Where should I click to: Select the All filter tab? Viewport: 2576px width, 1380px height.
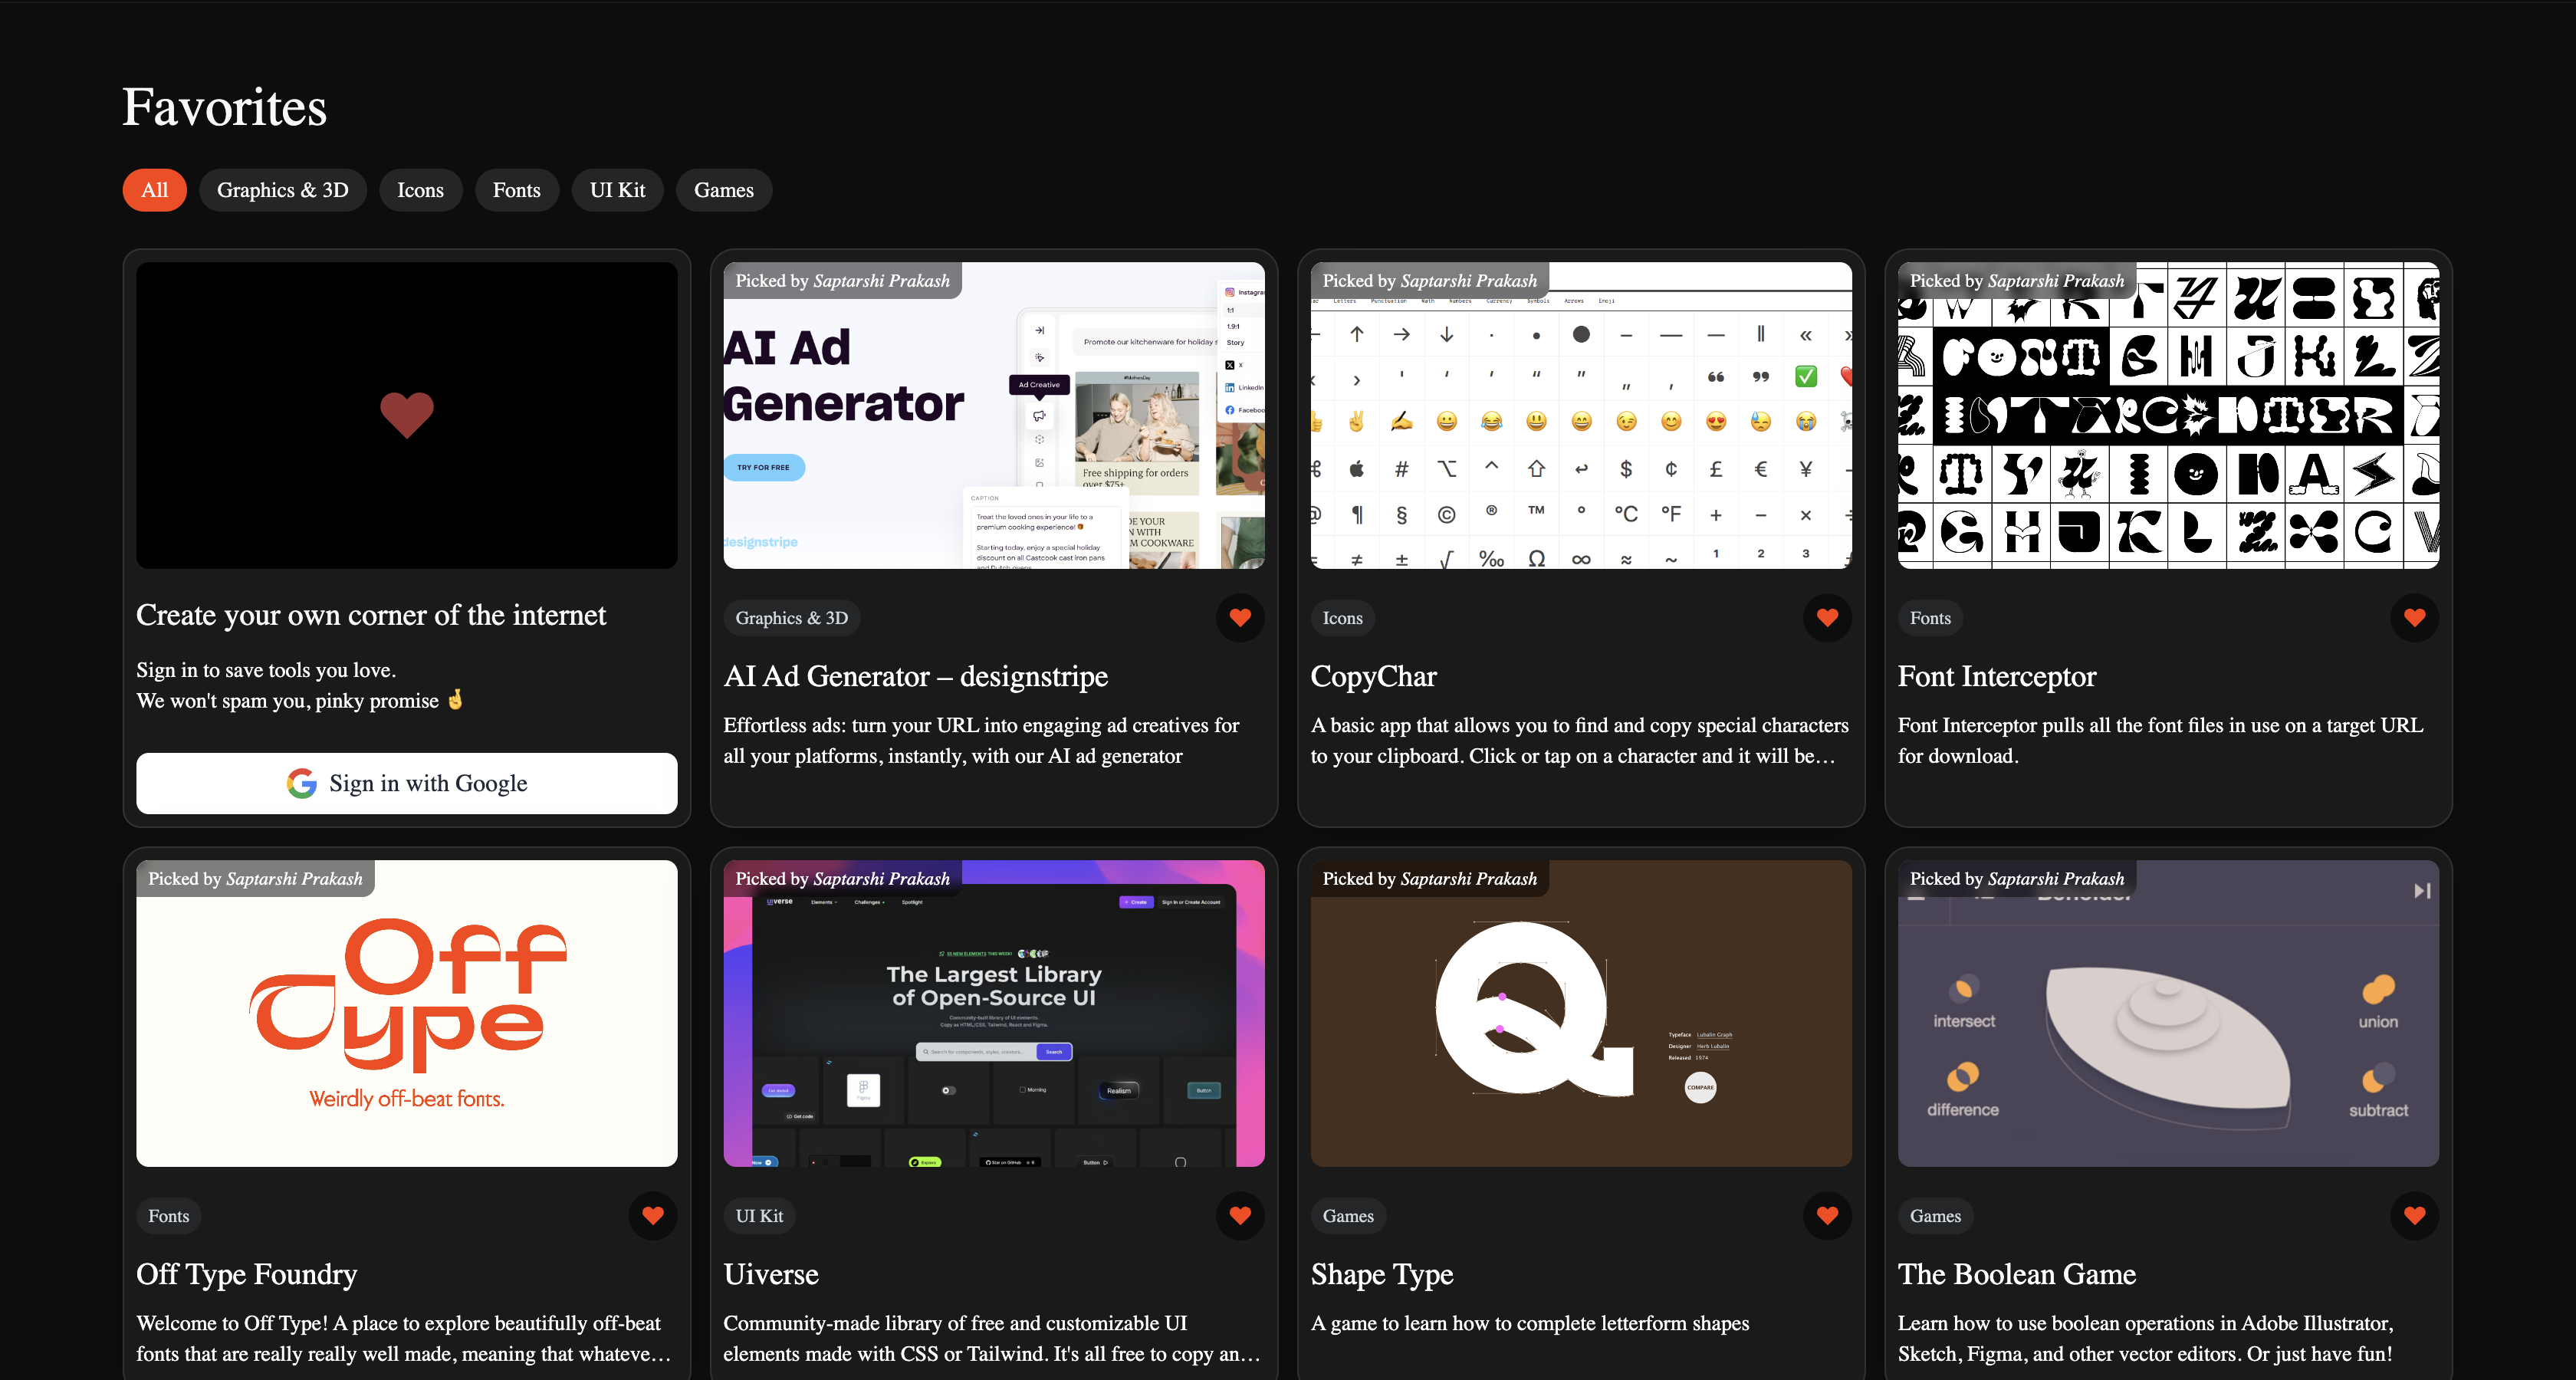coord(154,190)
